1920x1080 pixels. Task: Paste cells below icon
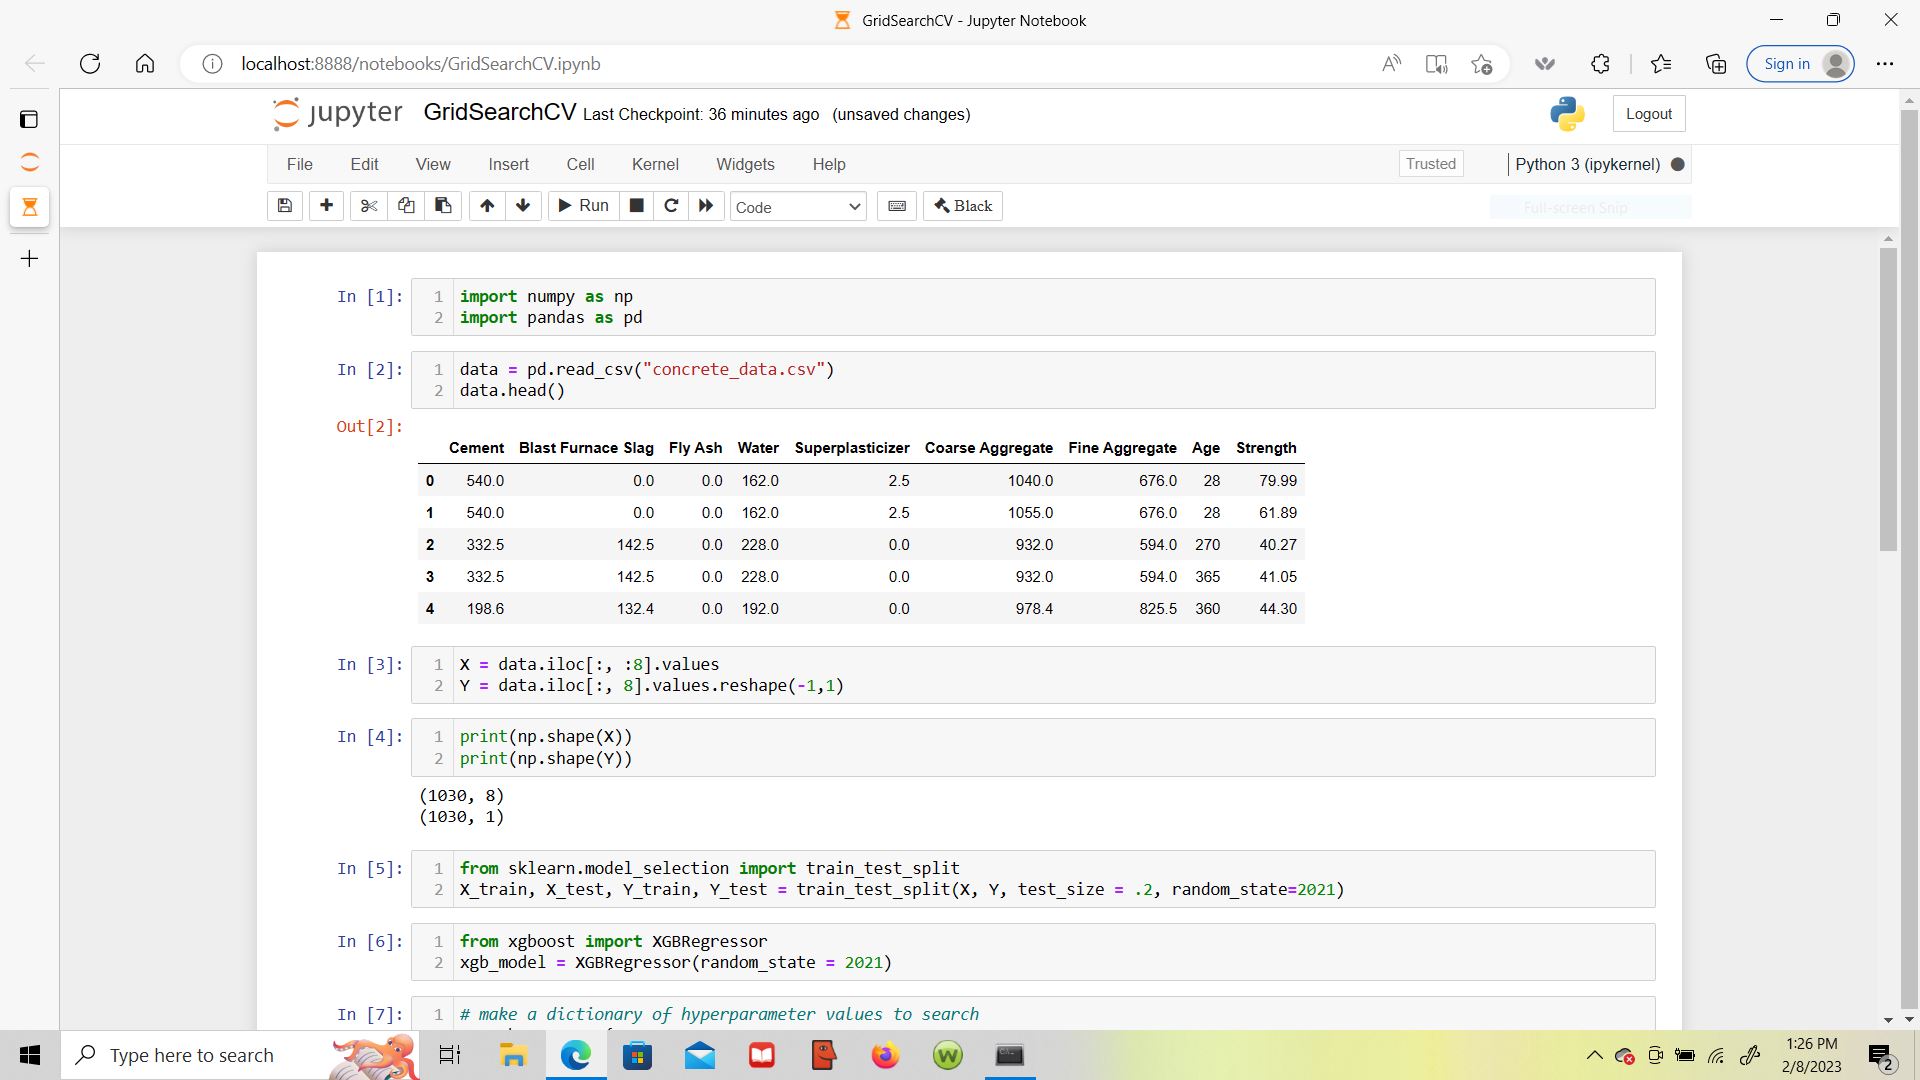tap(443, 206)
